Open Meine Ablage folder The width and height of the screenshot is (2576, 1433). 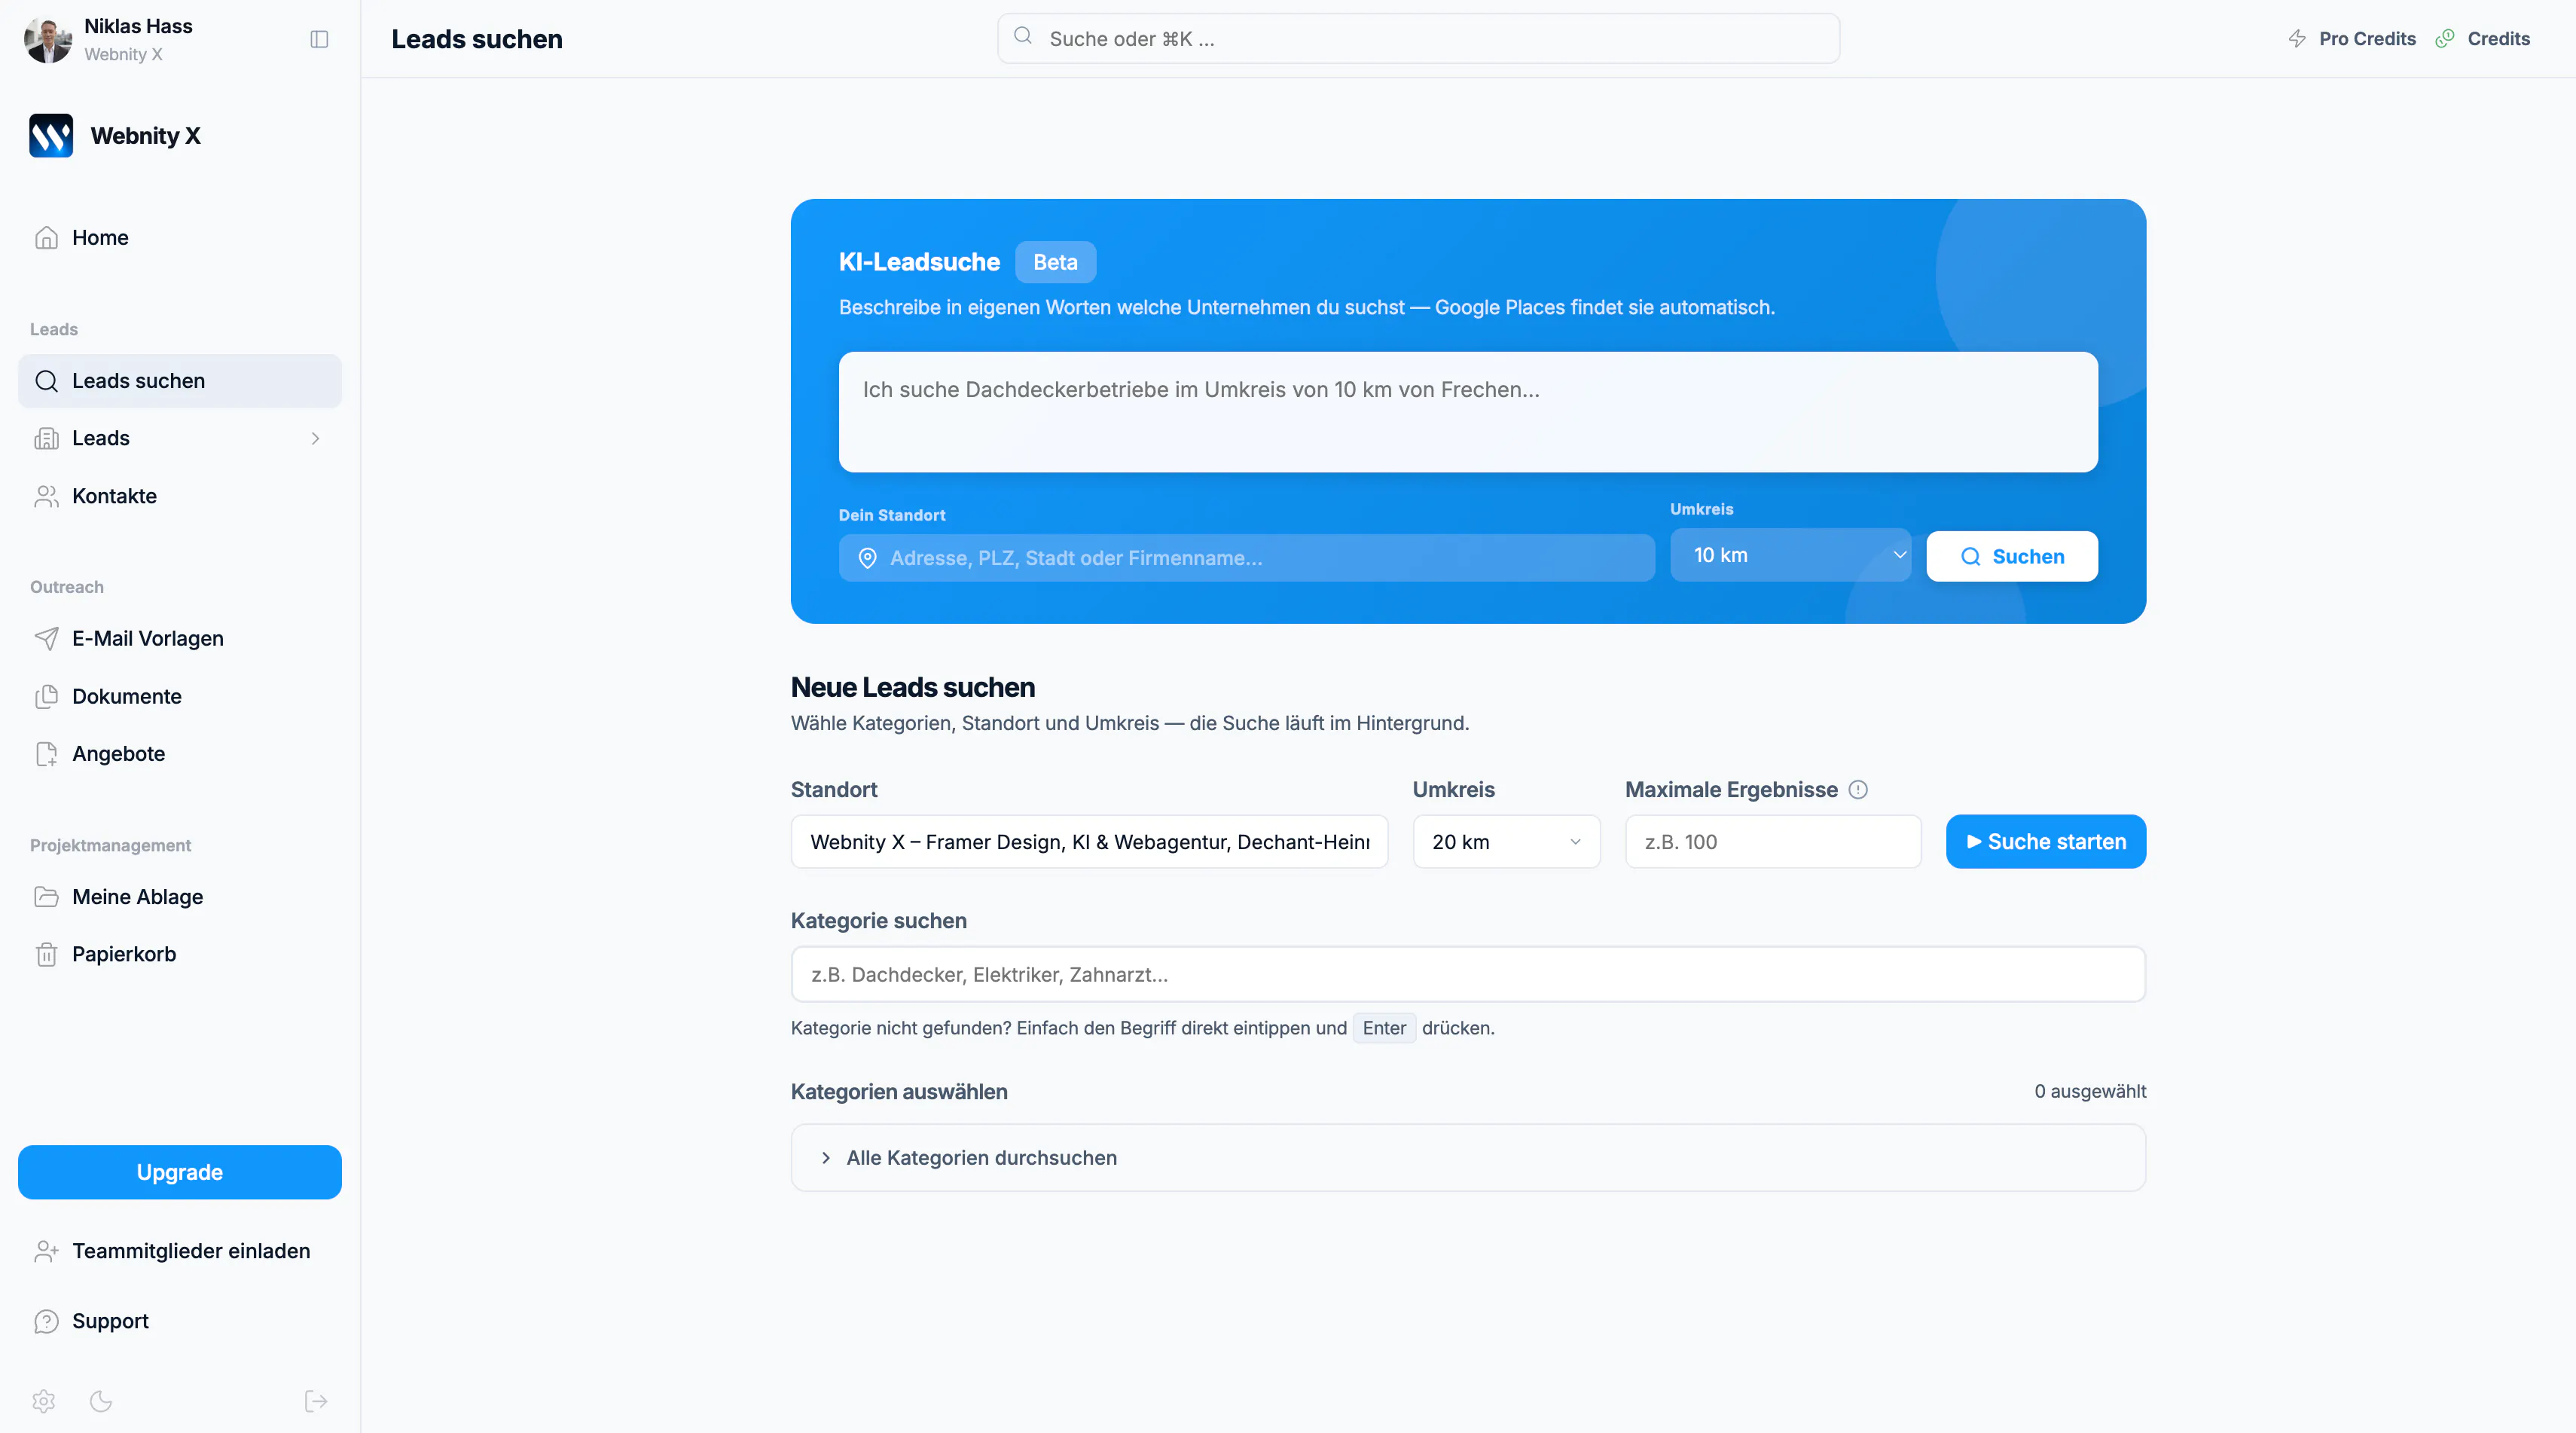click(x=180, y=897)
